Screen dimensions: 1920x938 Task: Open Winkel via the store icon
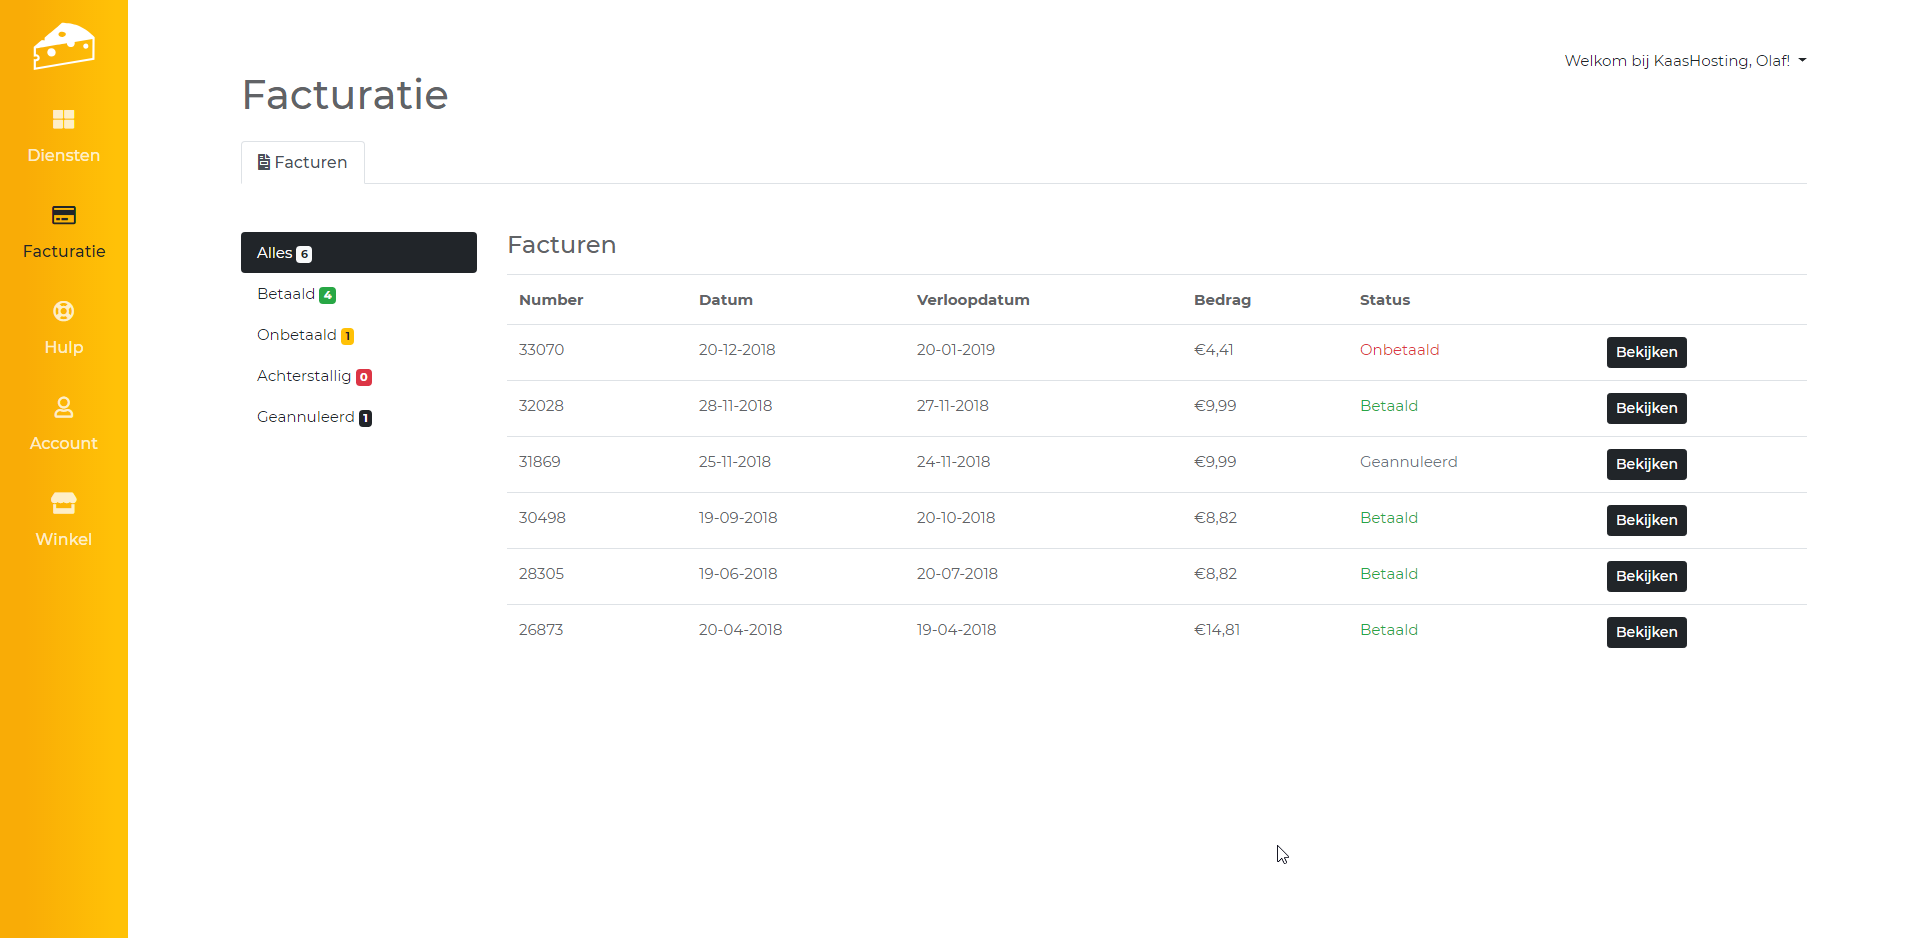click(63, 503)
